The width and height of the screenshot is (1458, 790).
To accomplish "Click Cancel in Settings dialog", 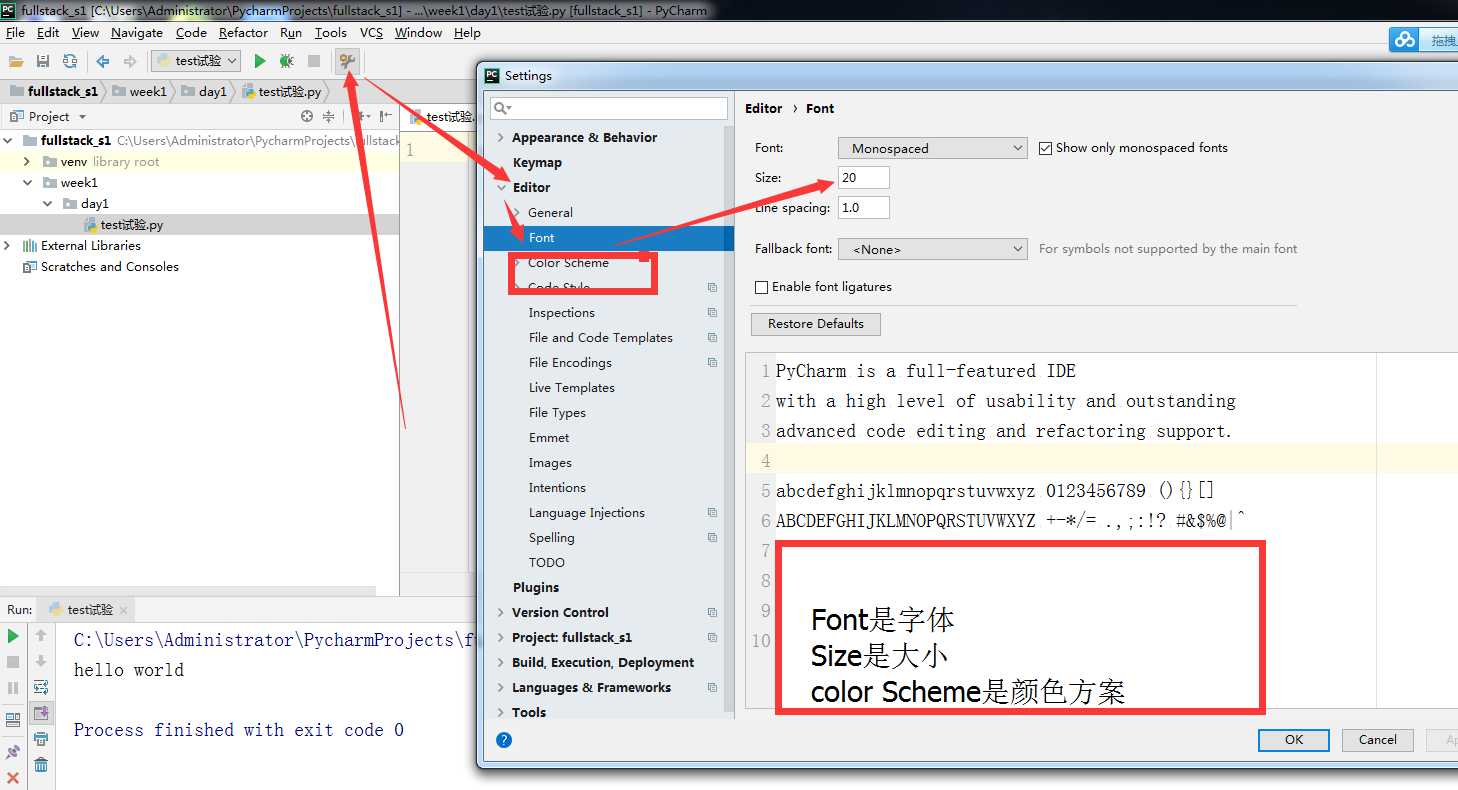I will (1377, 740).
